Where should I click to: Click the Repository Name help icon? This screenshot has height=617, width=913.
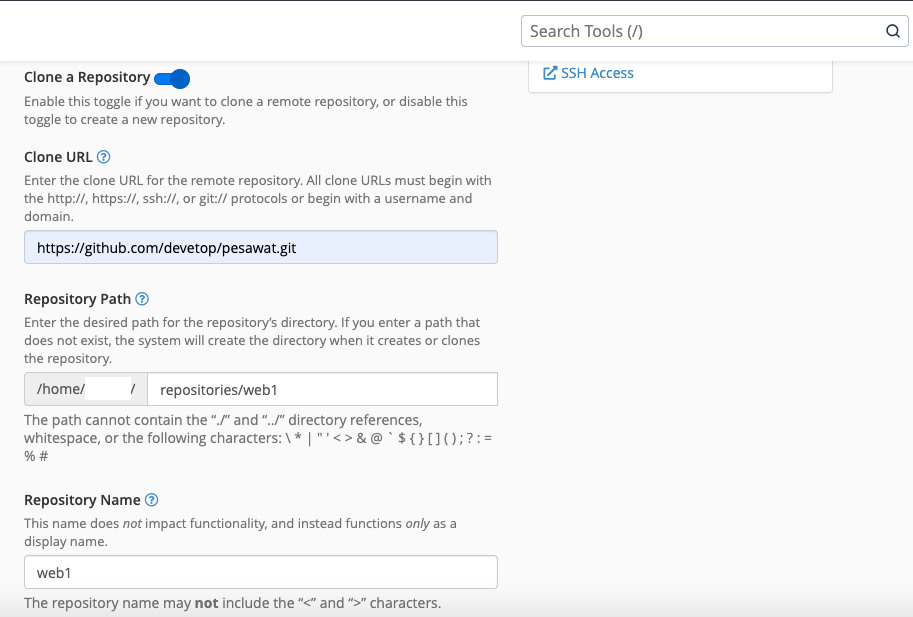(x=152, y=500)
